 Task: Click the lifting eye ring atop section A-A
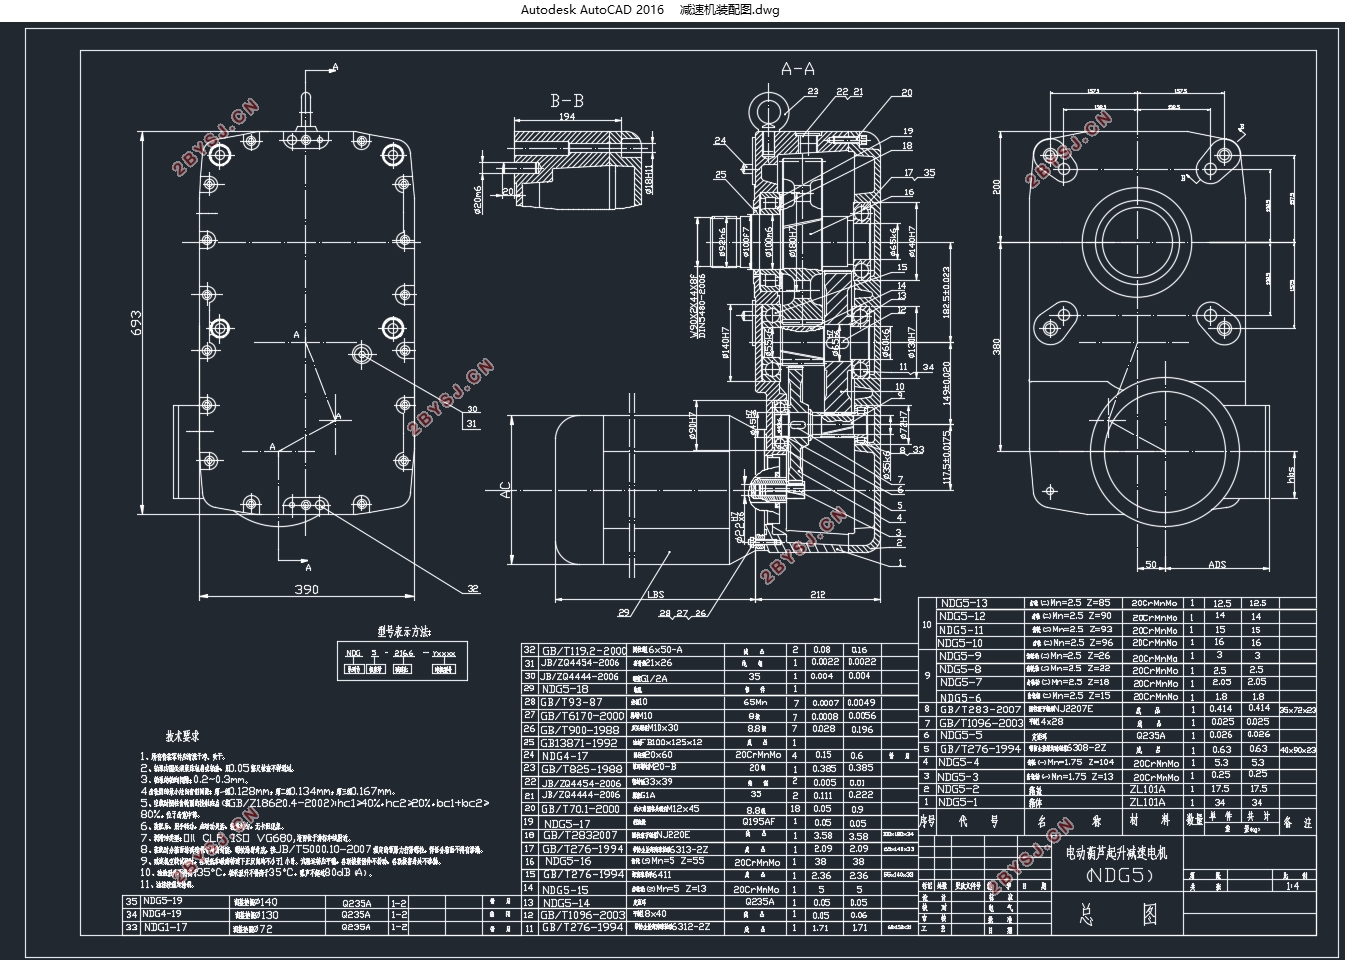click(x=772, y=106)
